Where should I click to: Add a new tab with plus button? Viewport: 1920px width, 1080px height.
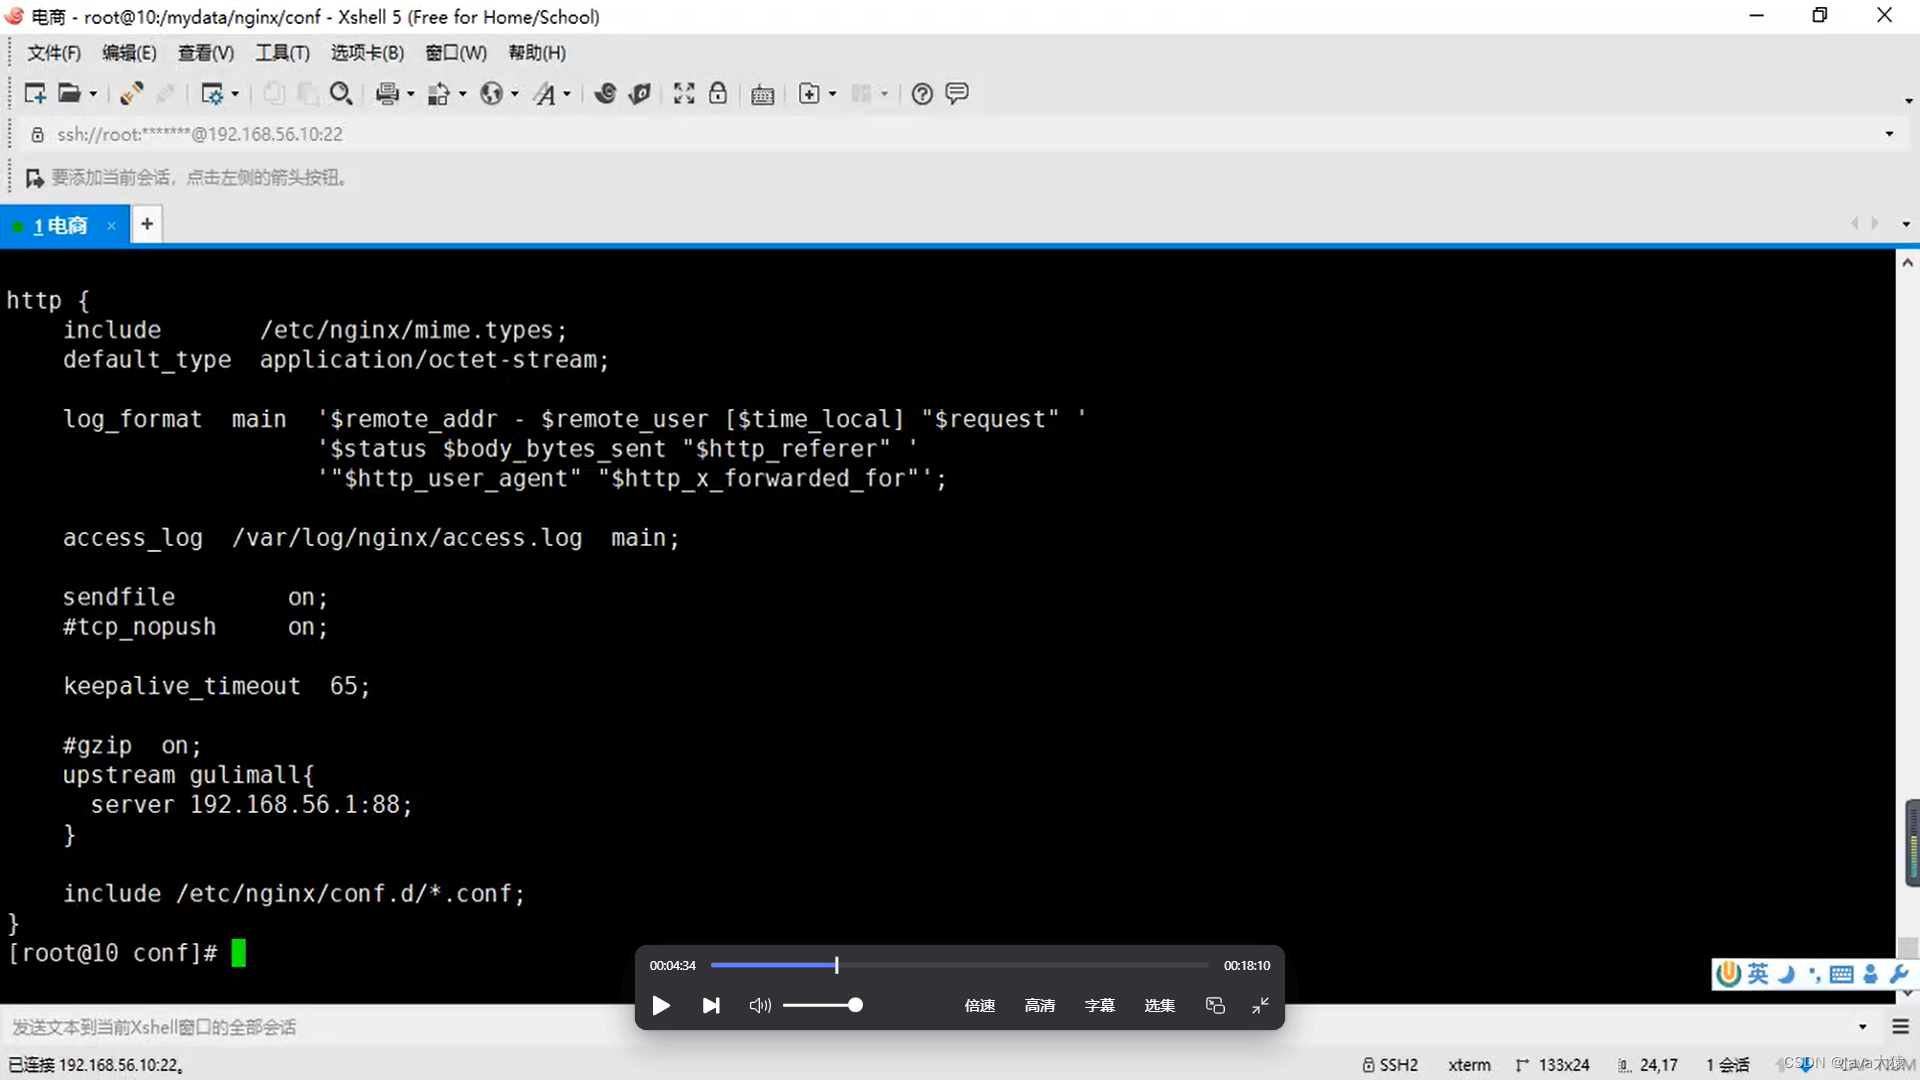pyautogui.click(x=147, y=224)
